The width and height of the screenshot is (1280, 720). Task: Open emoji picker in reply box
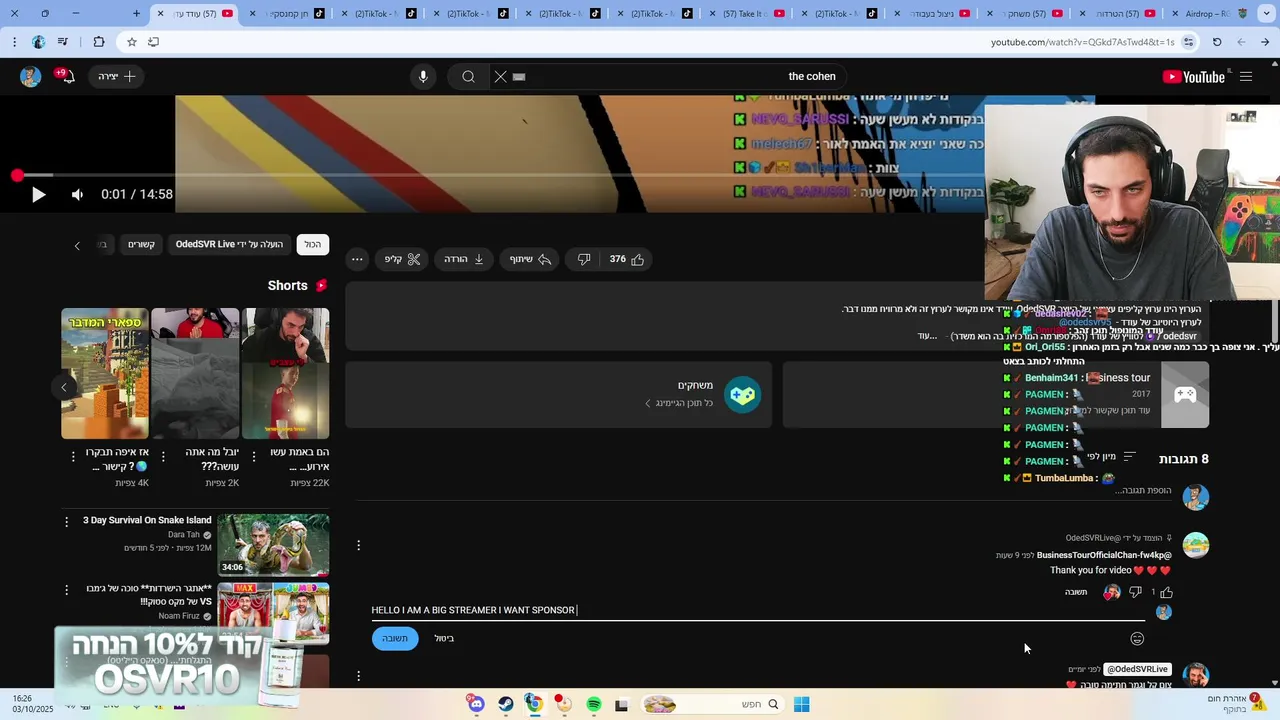(1137, 638)
